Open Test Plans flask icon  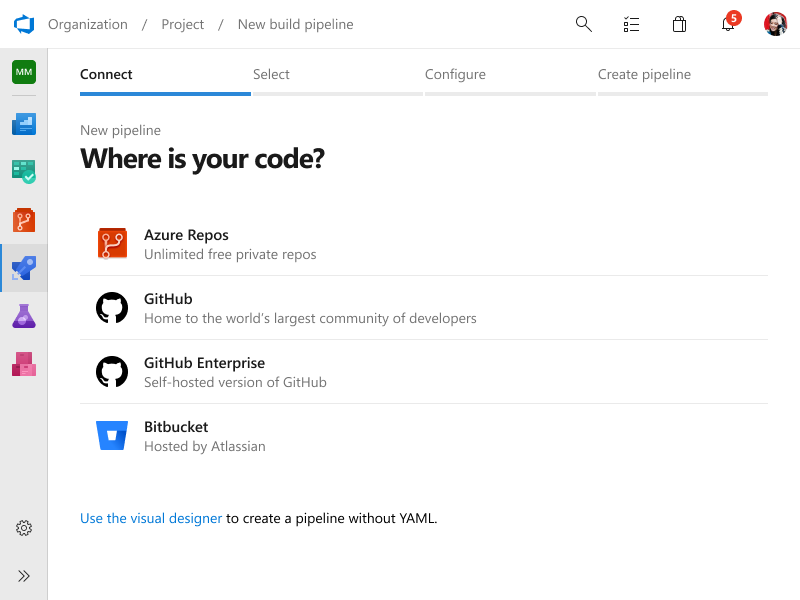pyautogui.click(x=24, y=316)
